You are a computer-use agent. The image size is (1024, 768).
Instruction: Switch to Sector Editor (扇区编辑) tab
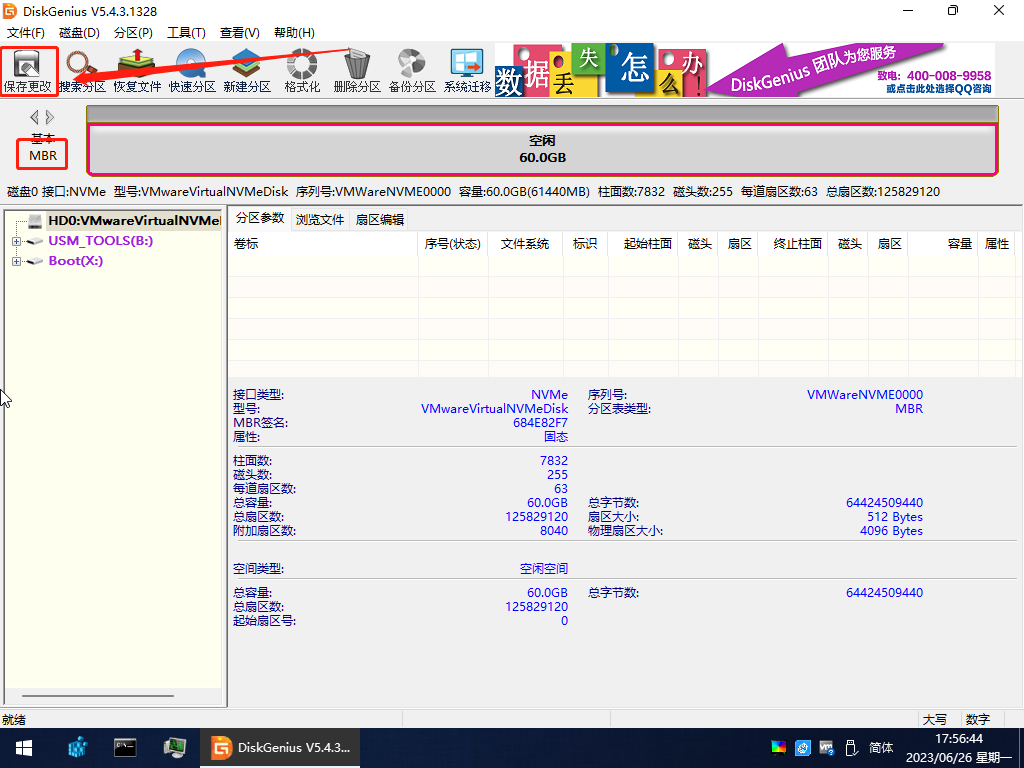tap(380, 219)
